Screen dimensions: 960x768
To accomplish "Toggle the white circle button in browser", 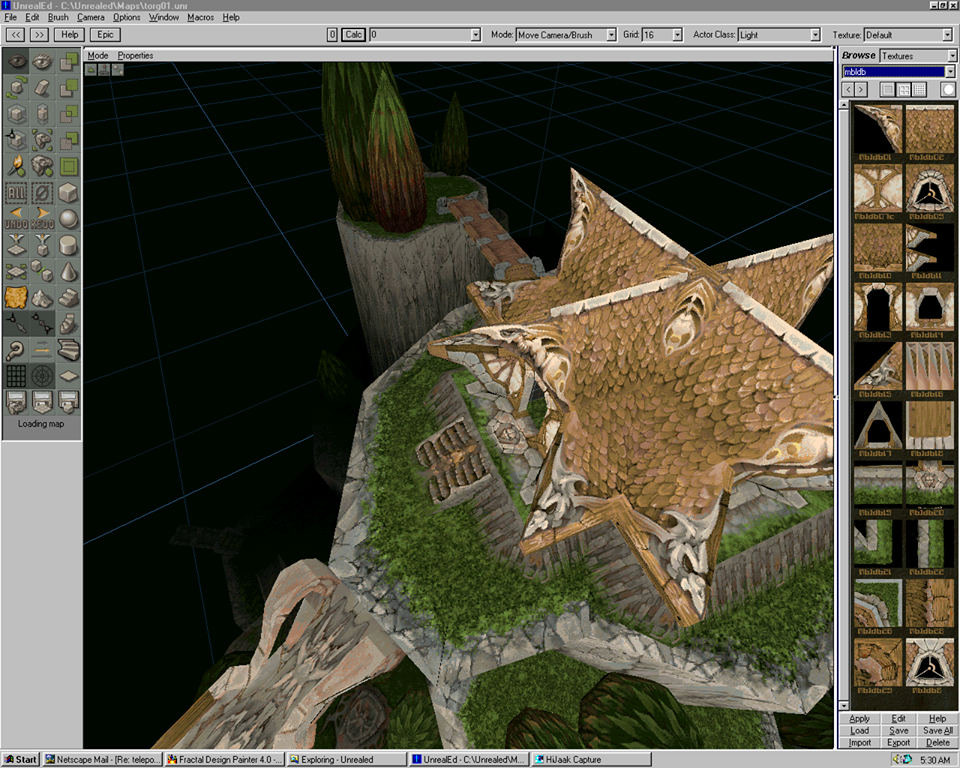I will click(x=947, y=90).
